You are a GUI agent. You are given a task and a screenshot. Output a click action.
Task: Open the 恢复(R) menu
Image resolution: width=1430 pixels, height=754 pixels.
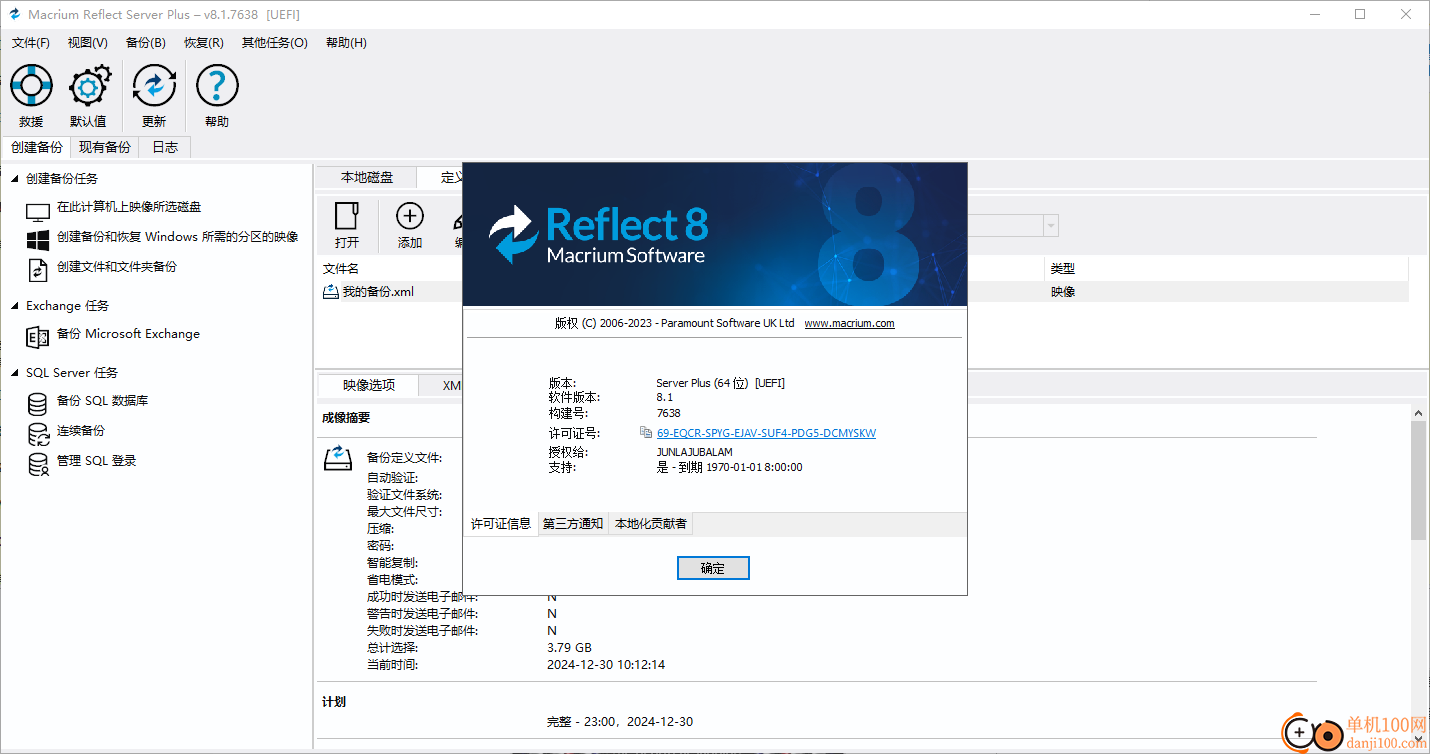click(204, 43)
